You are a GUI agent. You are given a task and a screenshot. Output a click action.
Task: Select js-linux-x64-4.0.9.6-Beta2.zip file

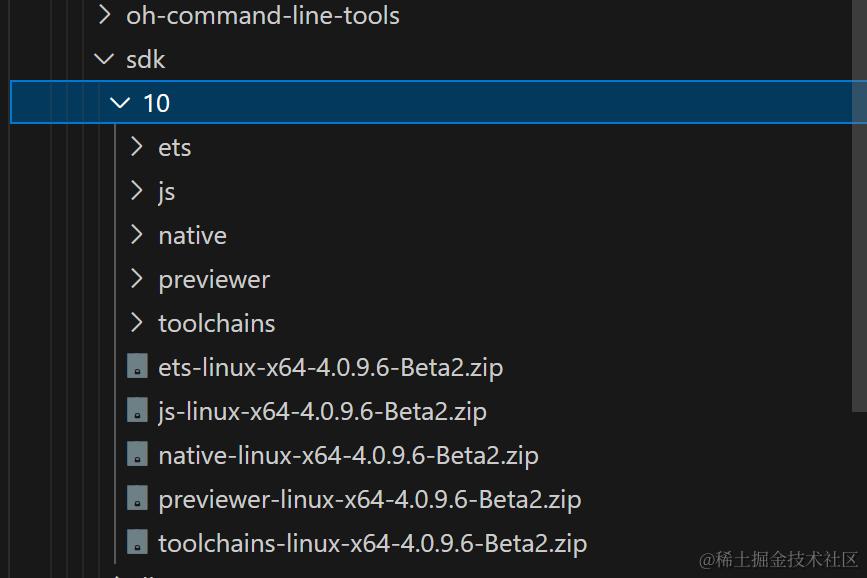click(322, 411)
